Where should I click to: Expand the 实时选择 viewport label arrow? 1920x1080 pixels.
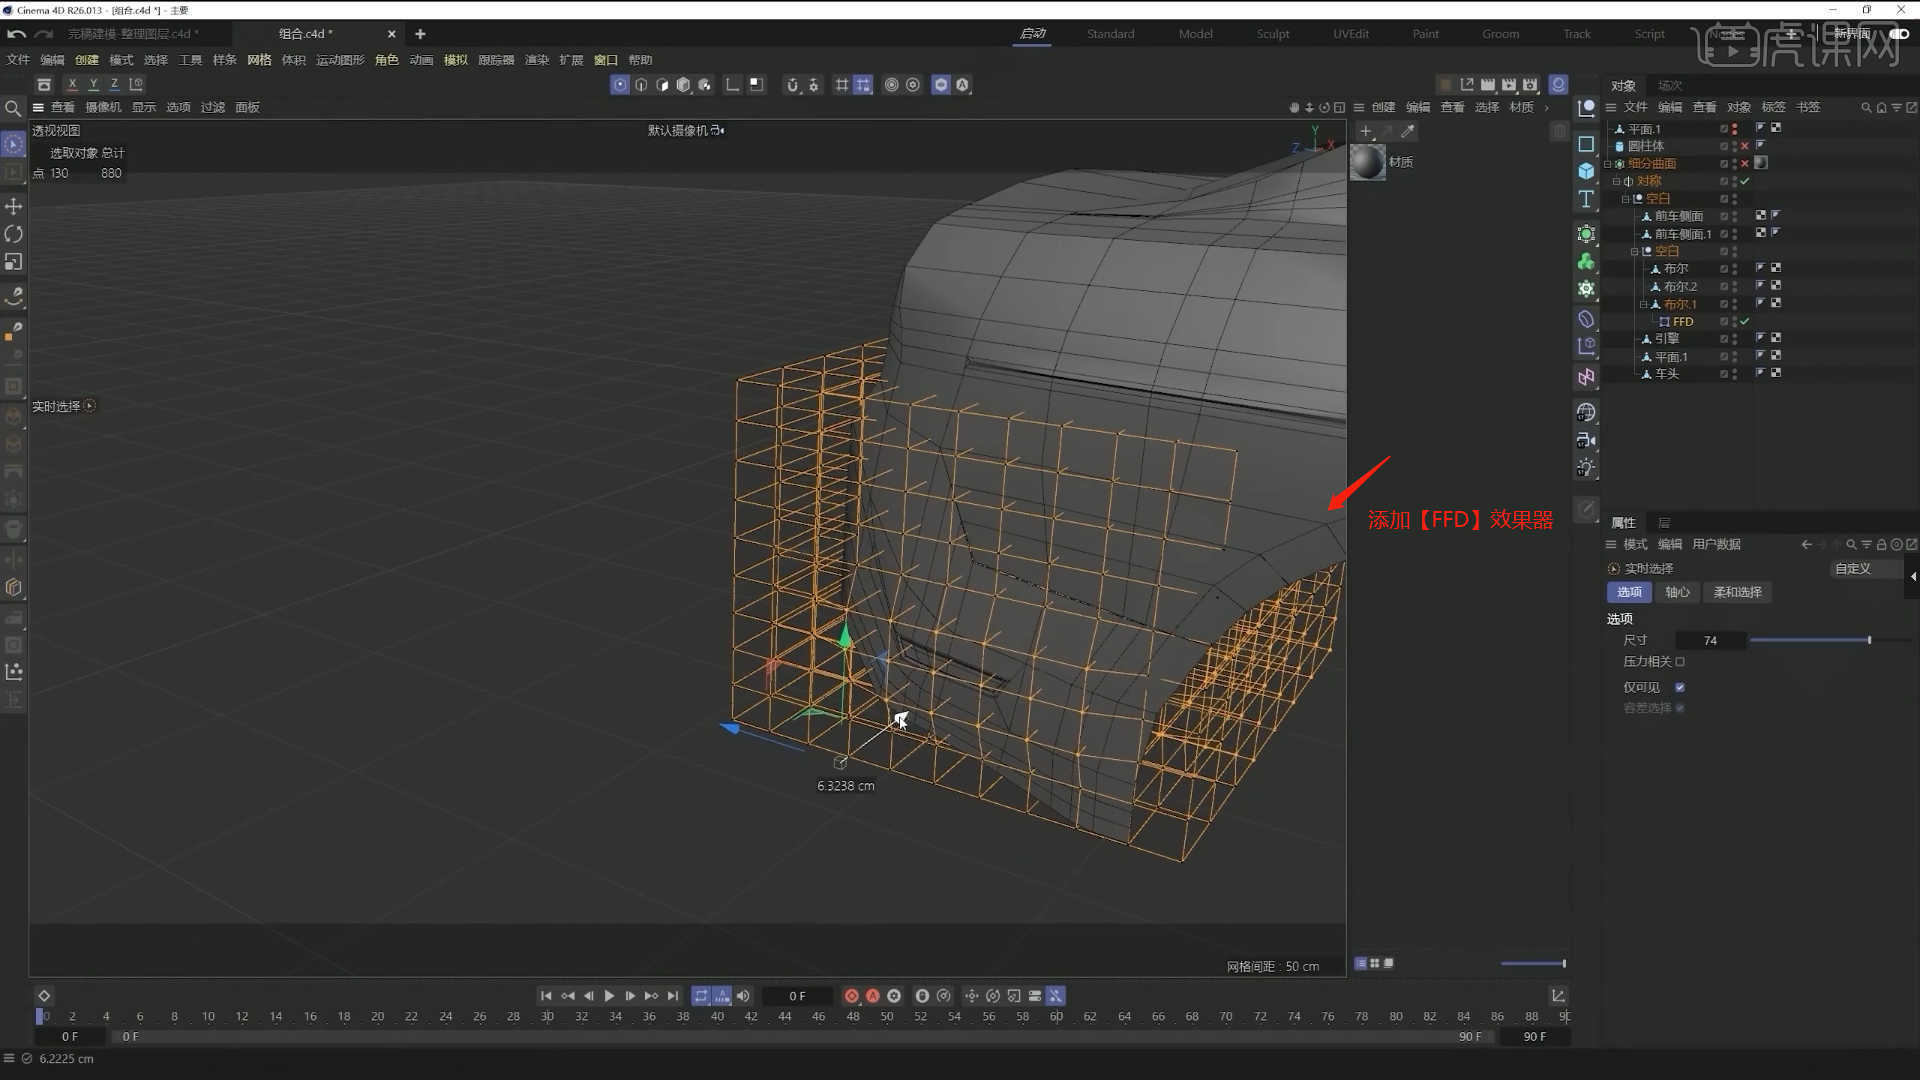coord(90,406)
